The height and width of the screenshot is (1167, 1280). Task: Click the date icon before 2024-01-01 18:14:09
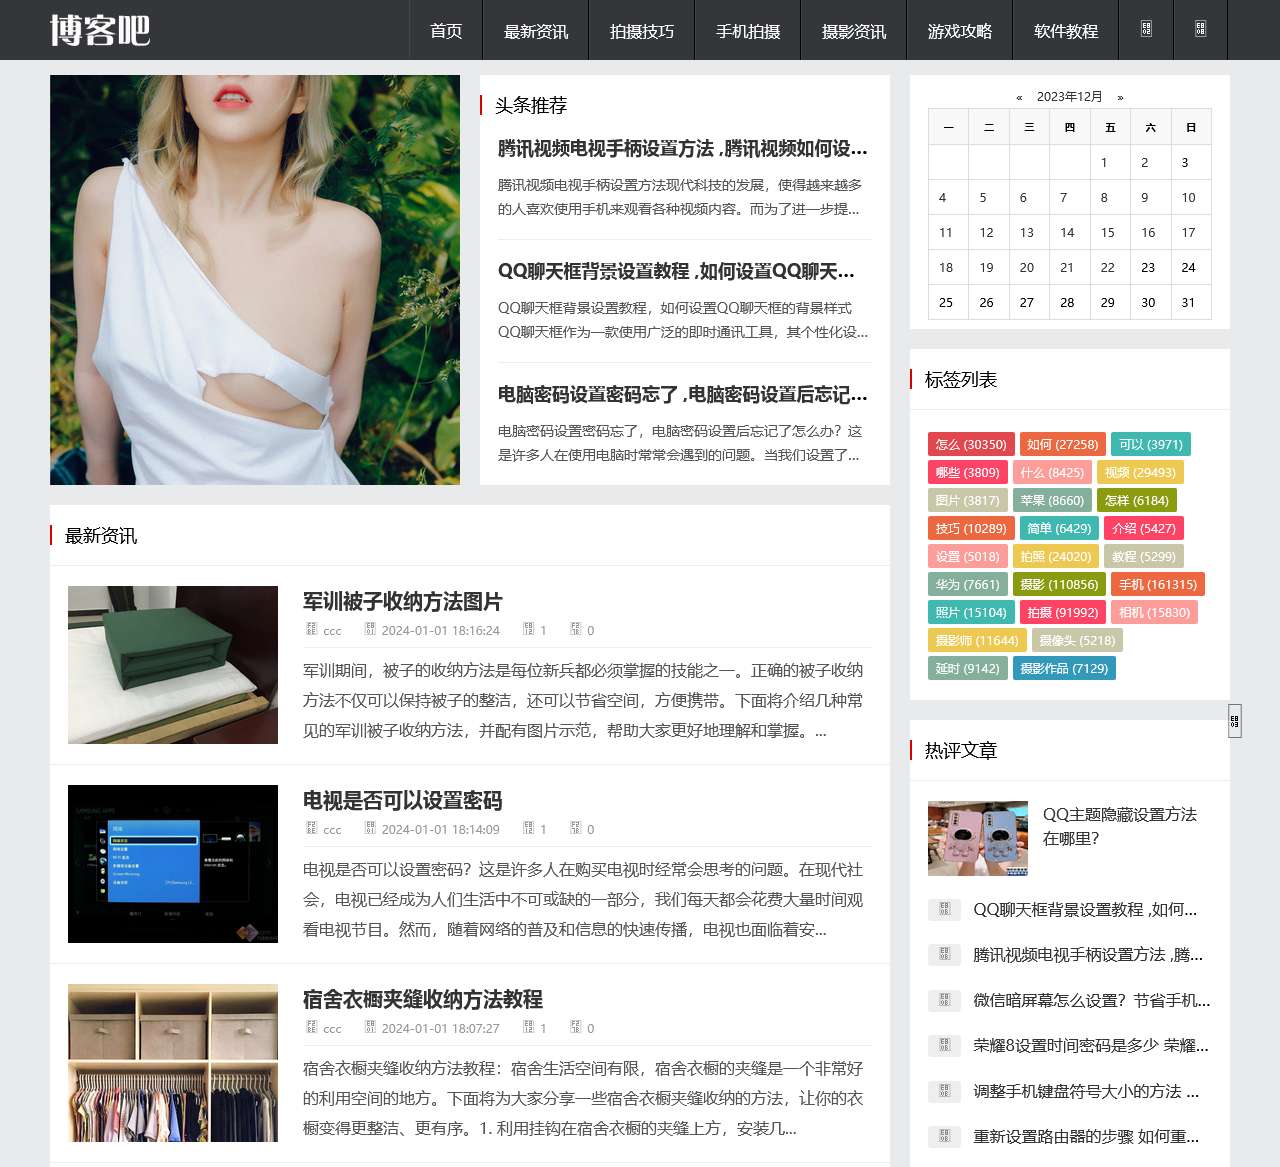pyautogui.click(x=370, y=828)
